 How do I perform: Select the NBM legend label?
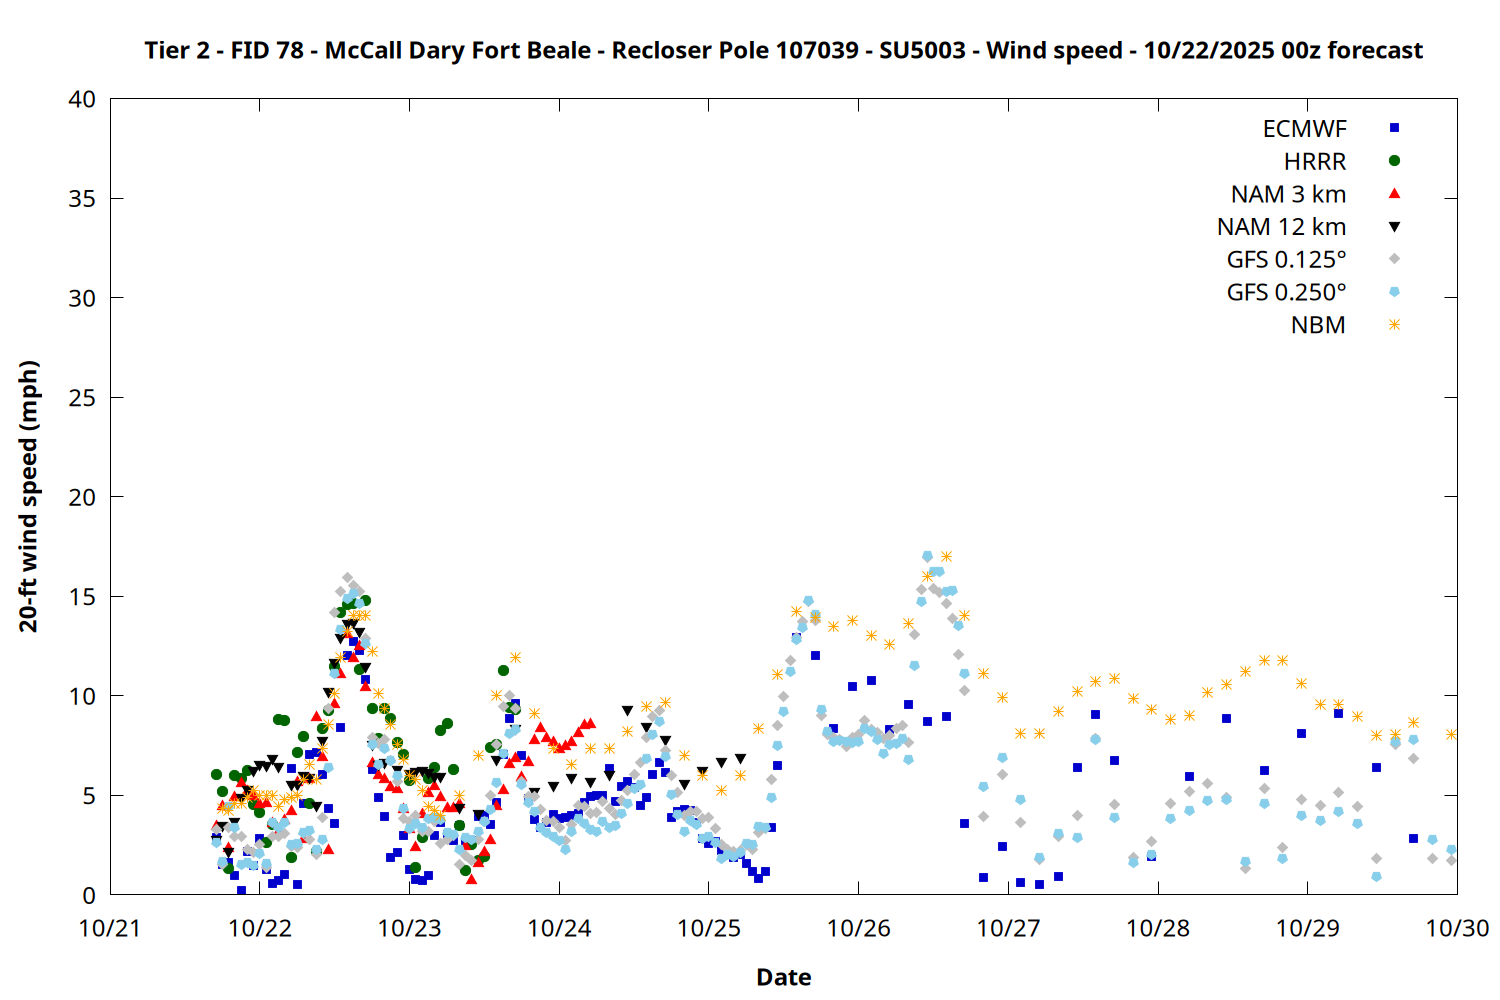point(1318,326)
